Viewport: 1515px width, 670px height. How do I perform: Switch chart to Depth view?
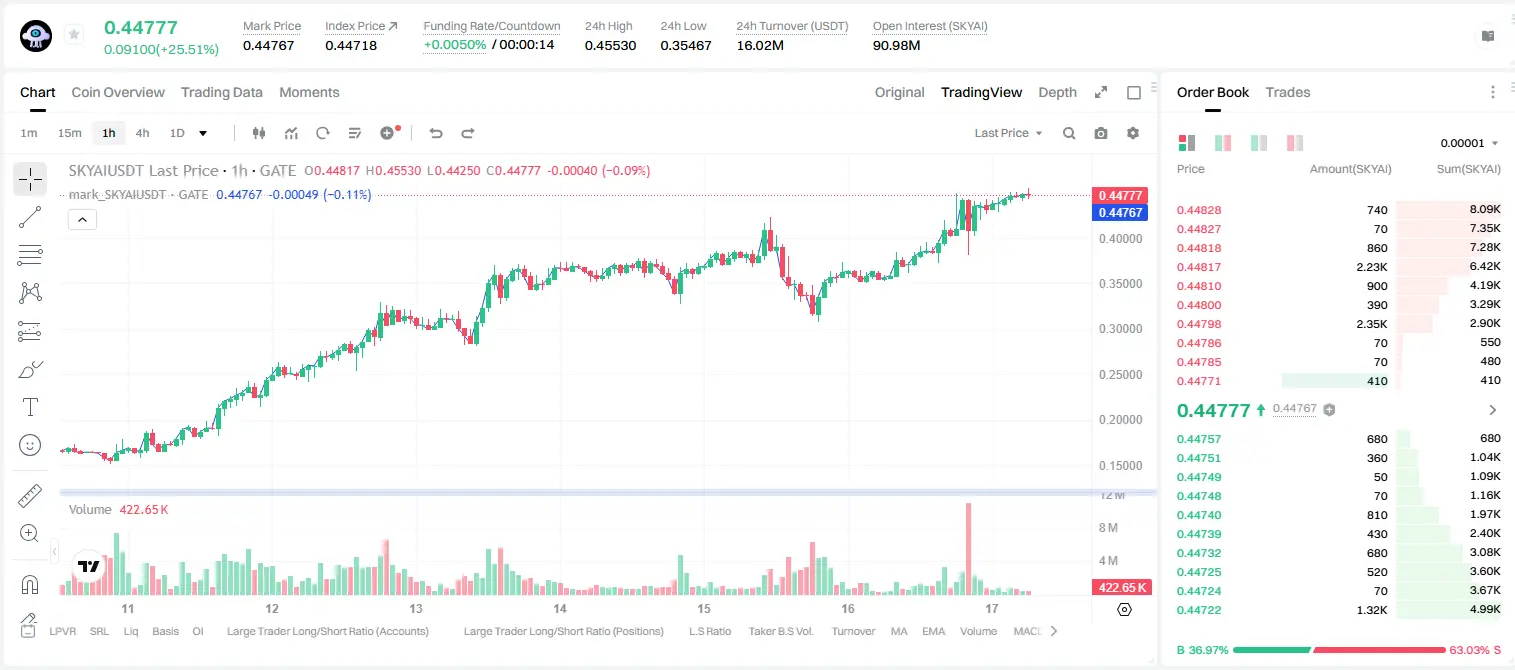tap(1057, 92)
